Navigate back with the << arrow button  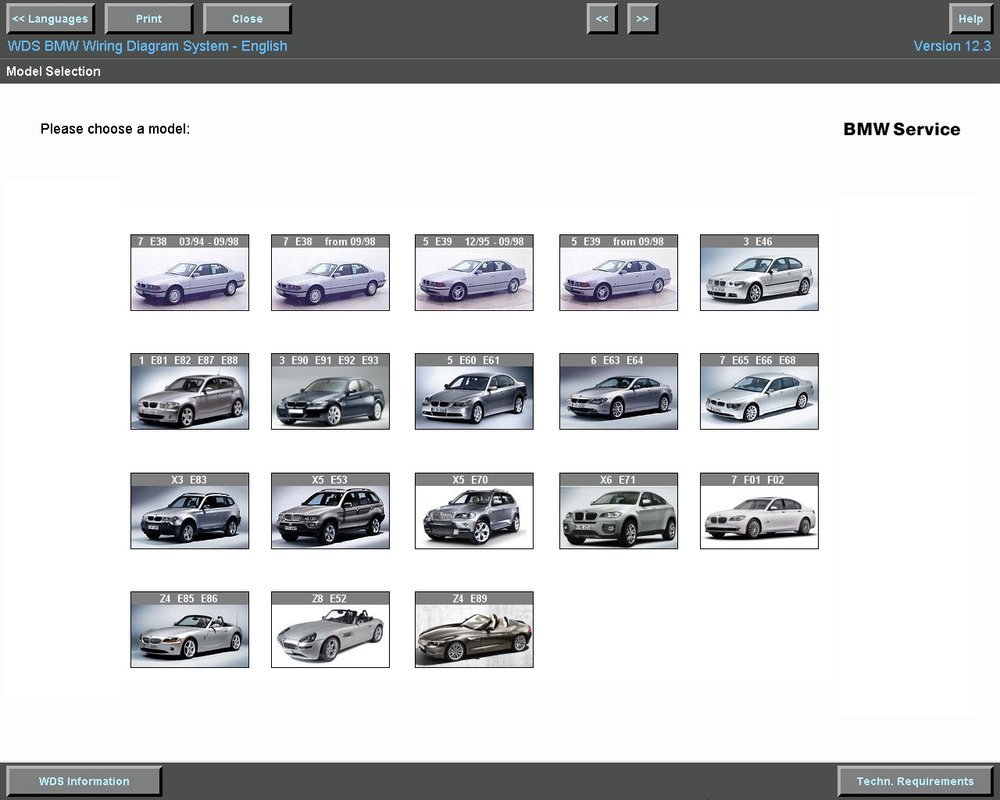coord(602,19)
